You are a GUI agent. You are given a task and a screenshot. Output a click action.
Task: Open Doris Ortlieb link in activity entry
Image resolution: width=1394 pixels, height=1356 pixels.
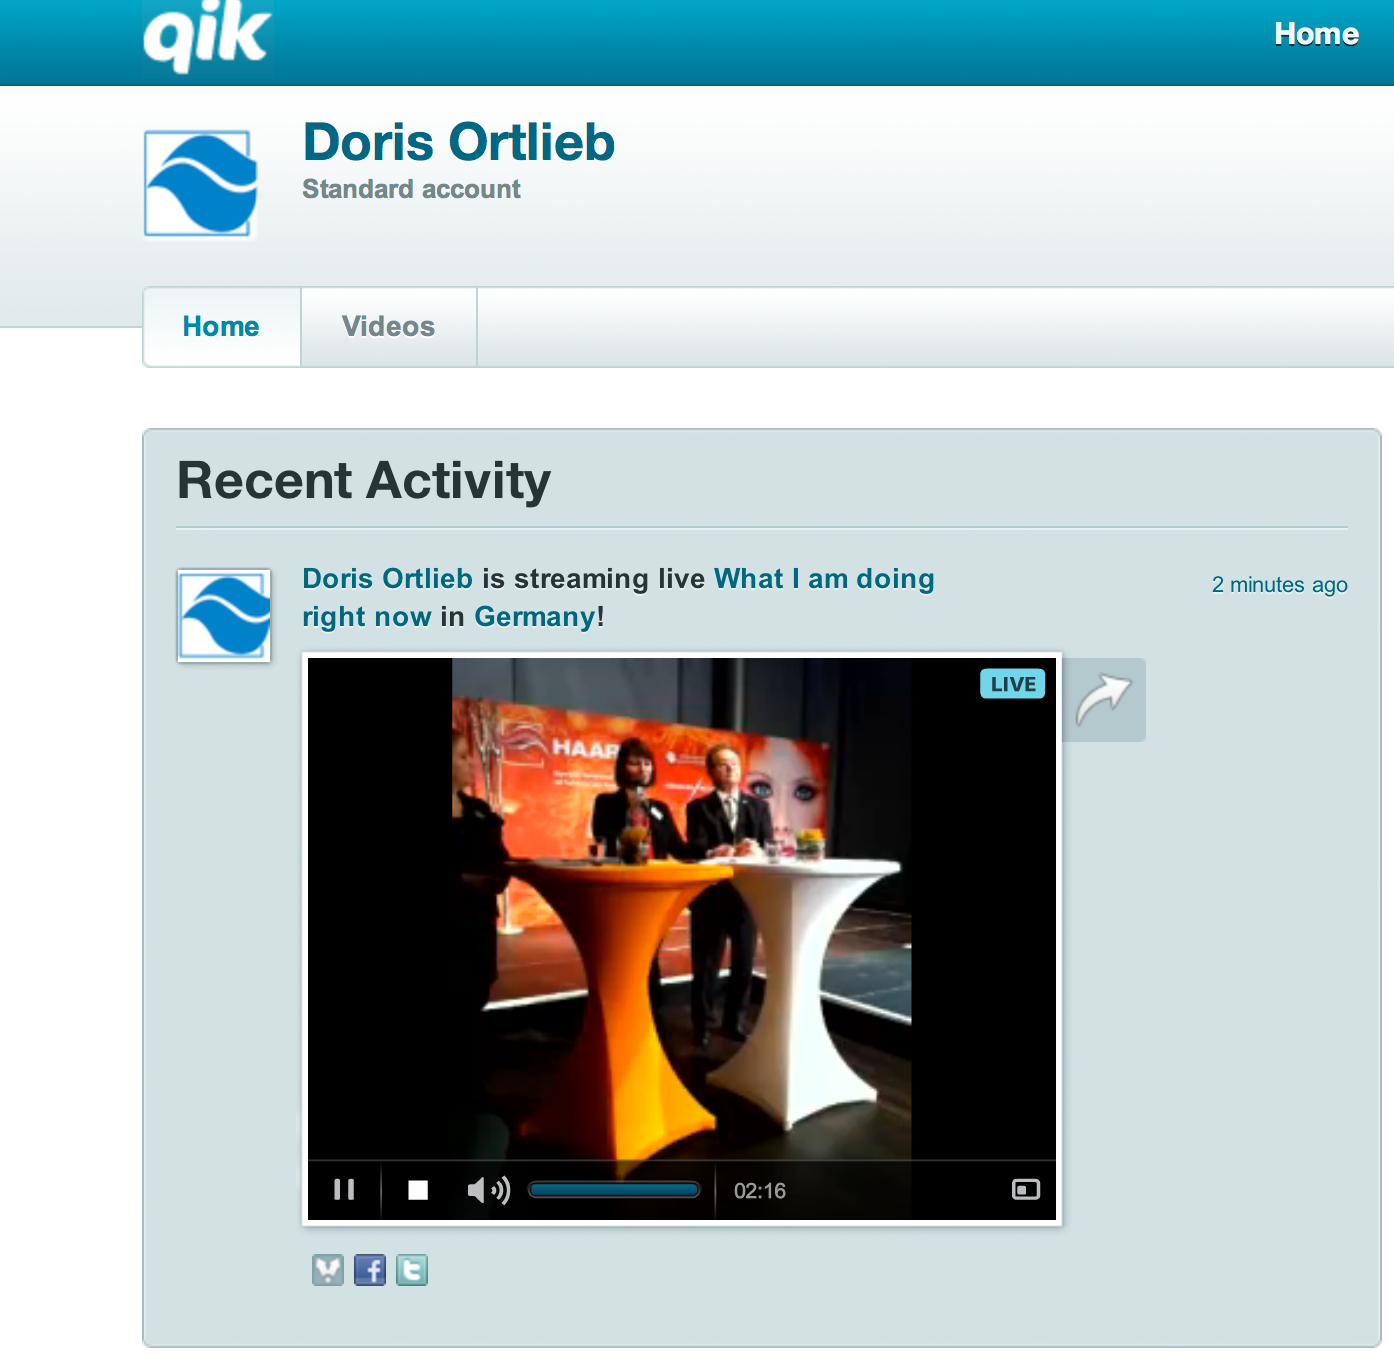click(x=387, y=579)
